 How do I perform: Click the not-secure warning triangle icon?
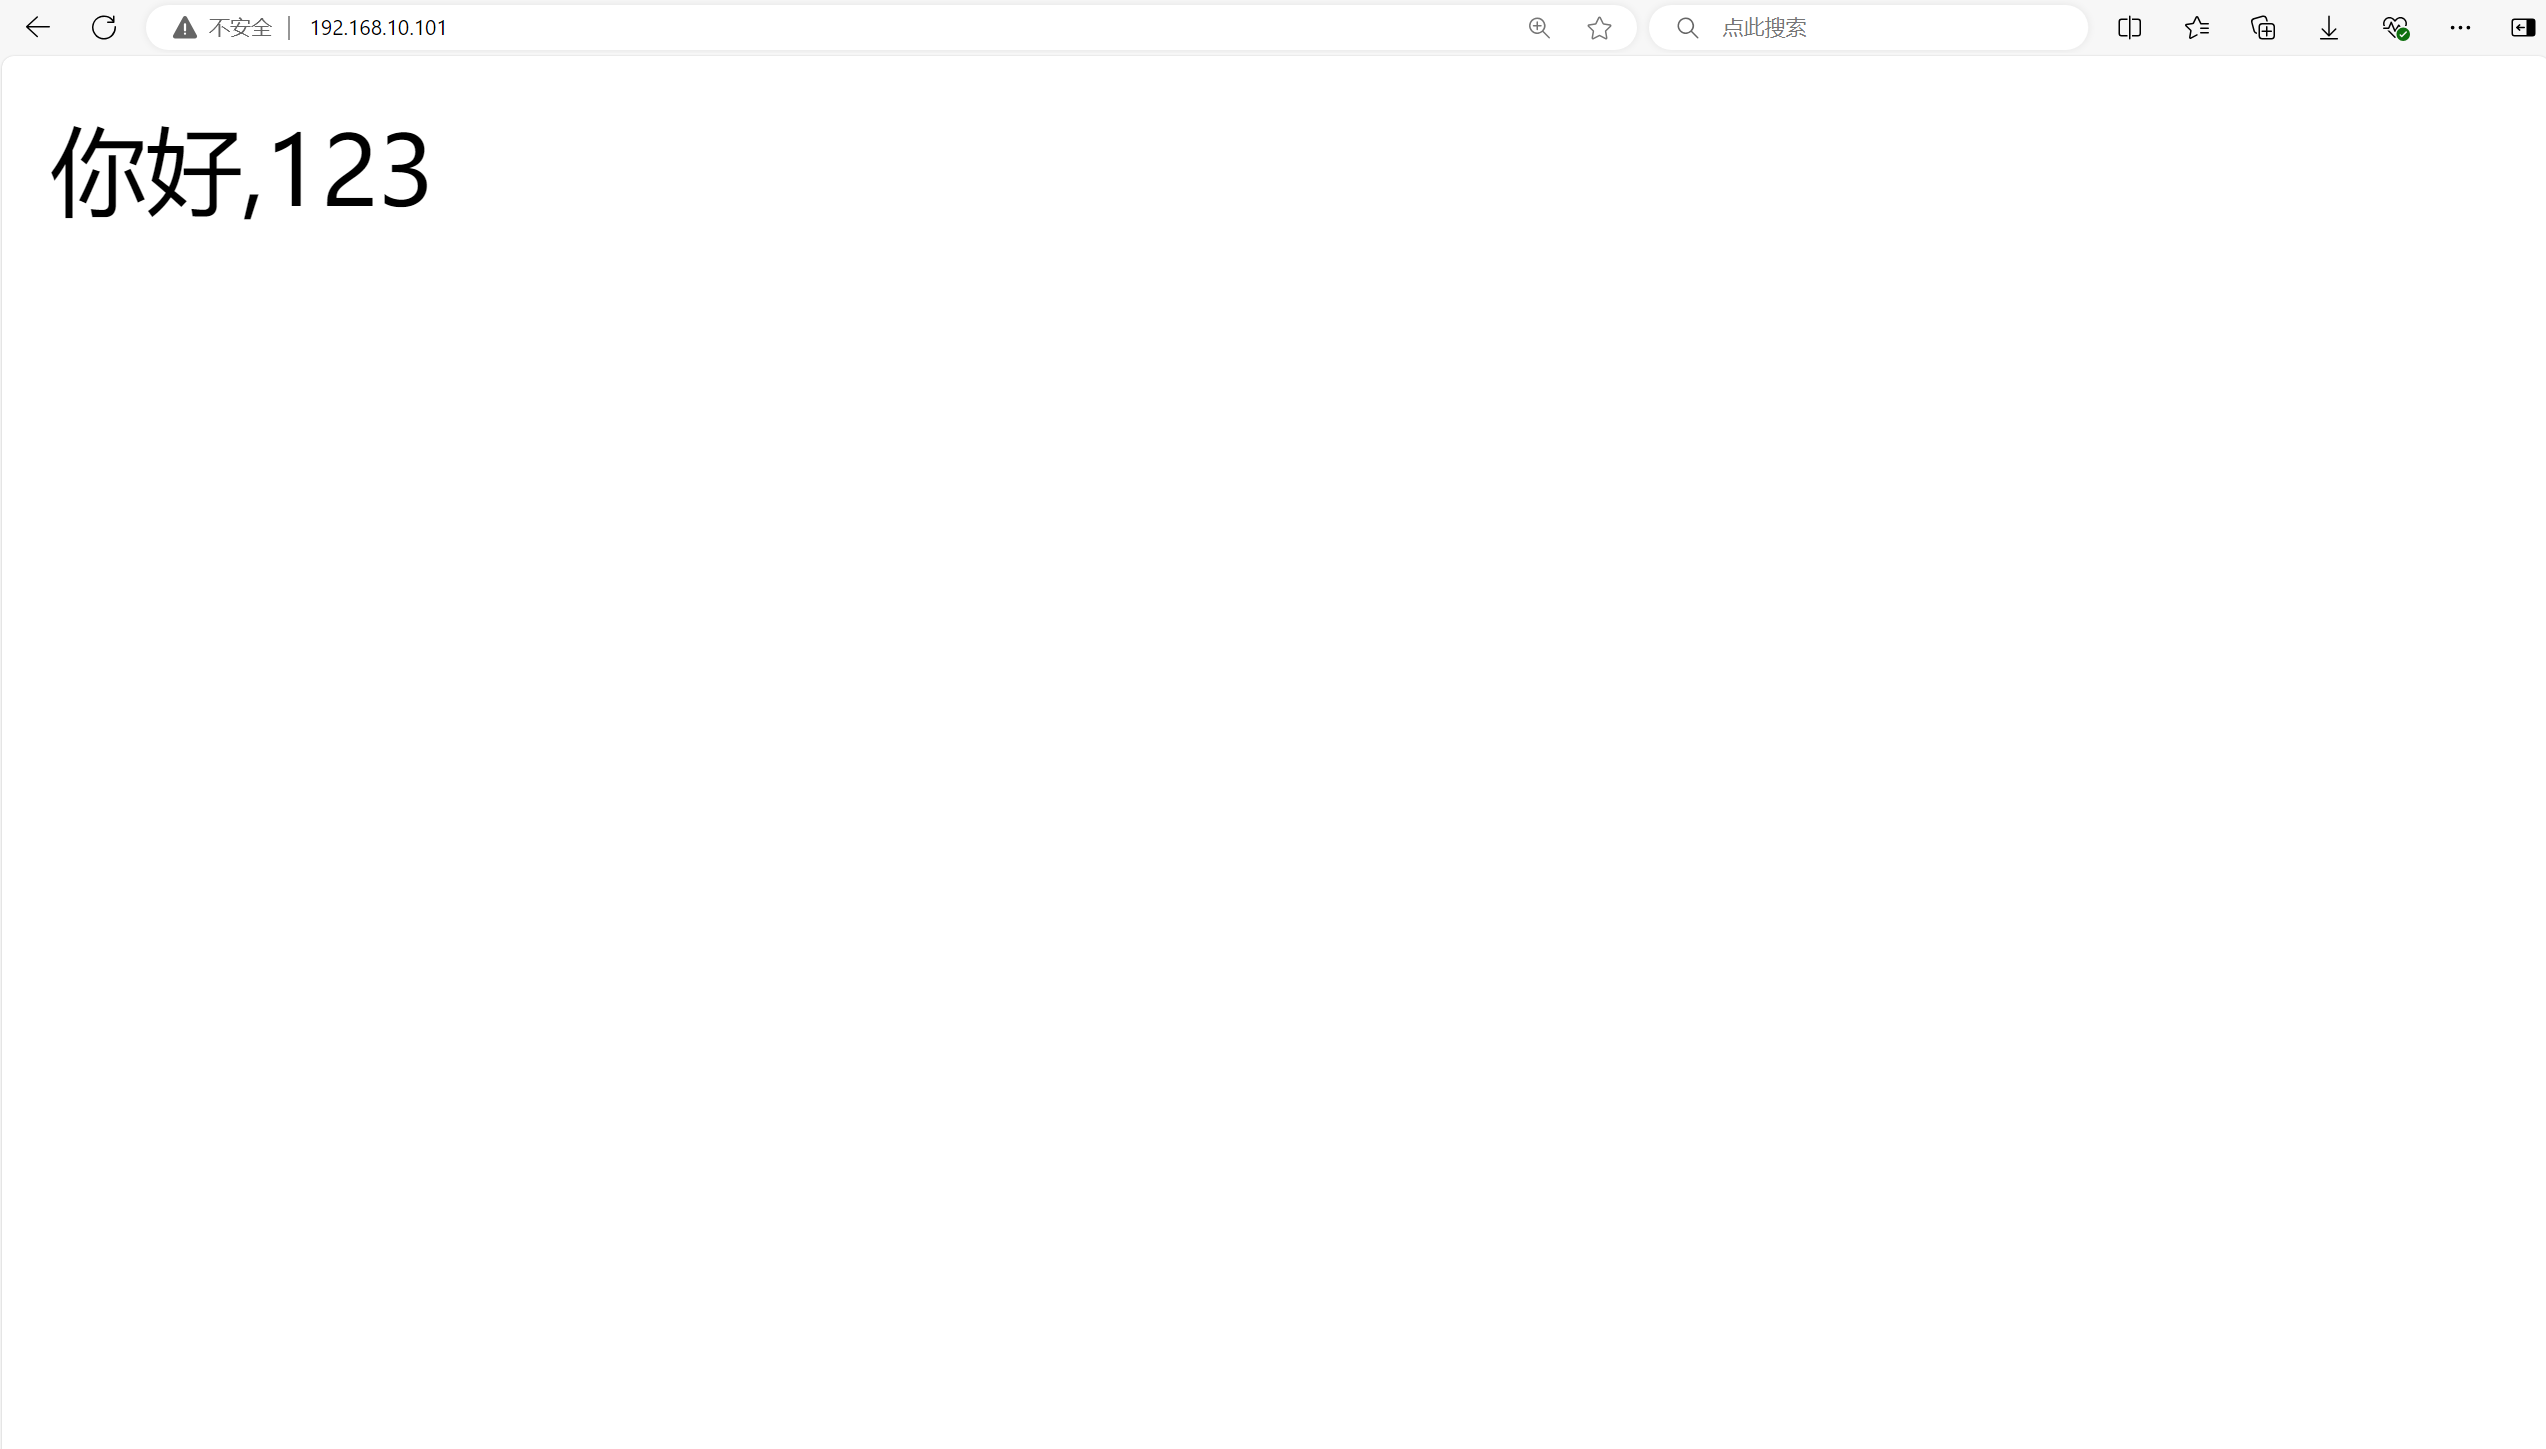point(185,28)
